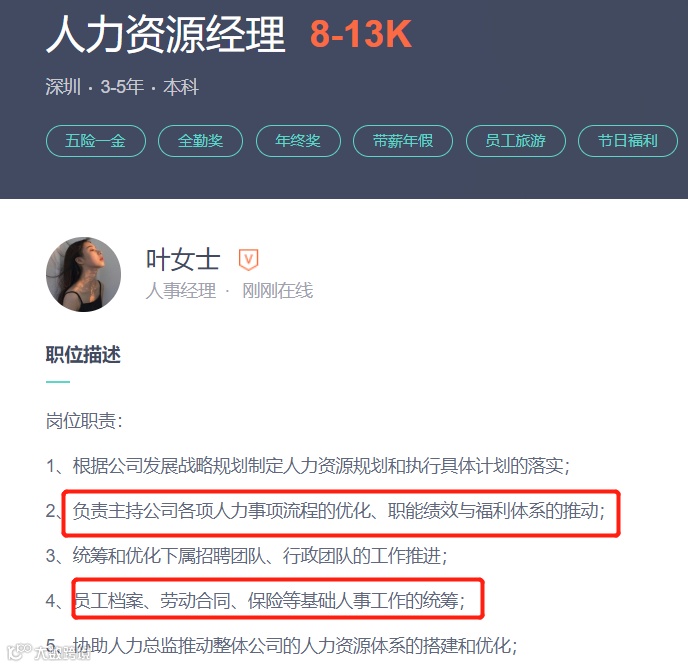688x667 pixels.
Task: Select the 员工旅游 benefit tag
Action: (516, 141)
